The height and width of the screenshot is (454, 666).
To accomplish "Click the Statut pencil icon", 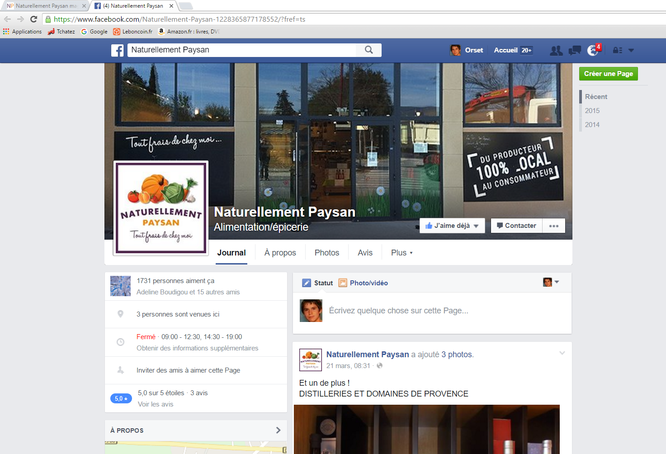I will coord(306,283).
